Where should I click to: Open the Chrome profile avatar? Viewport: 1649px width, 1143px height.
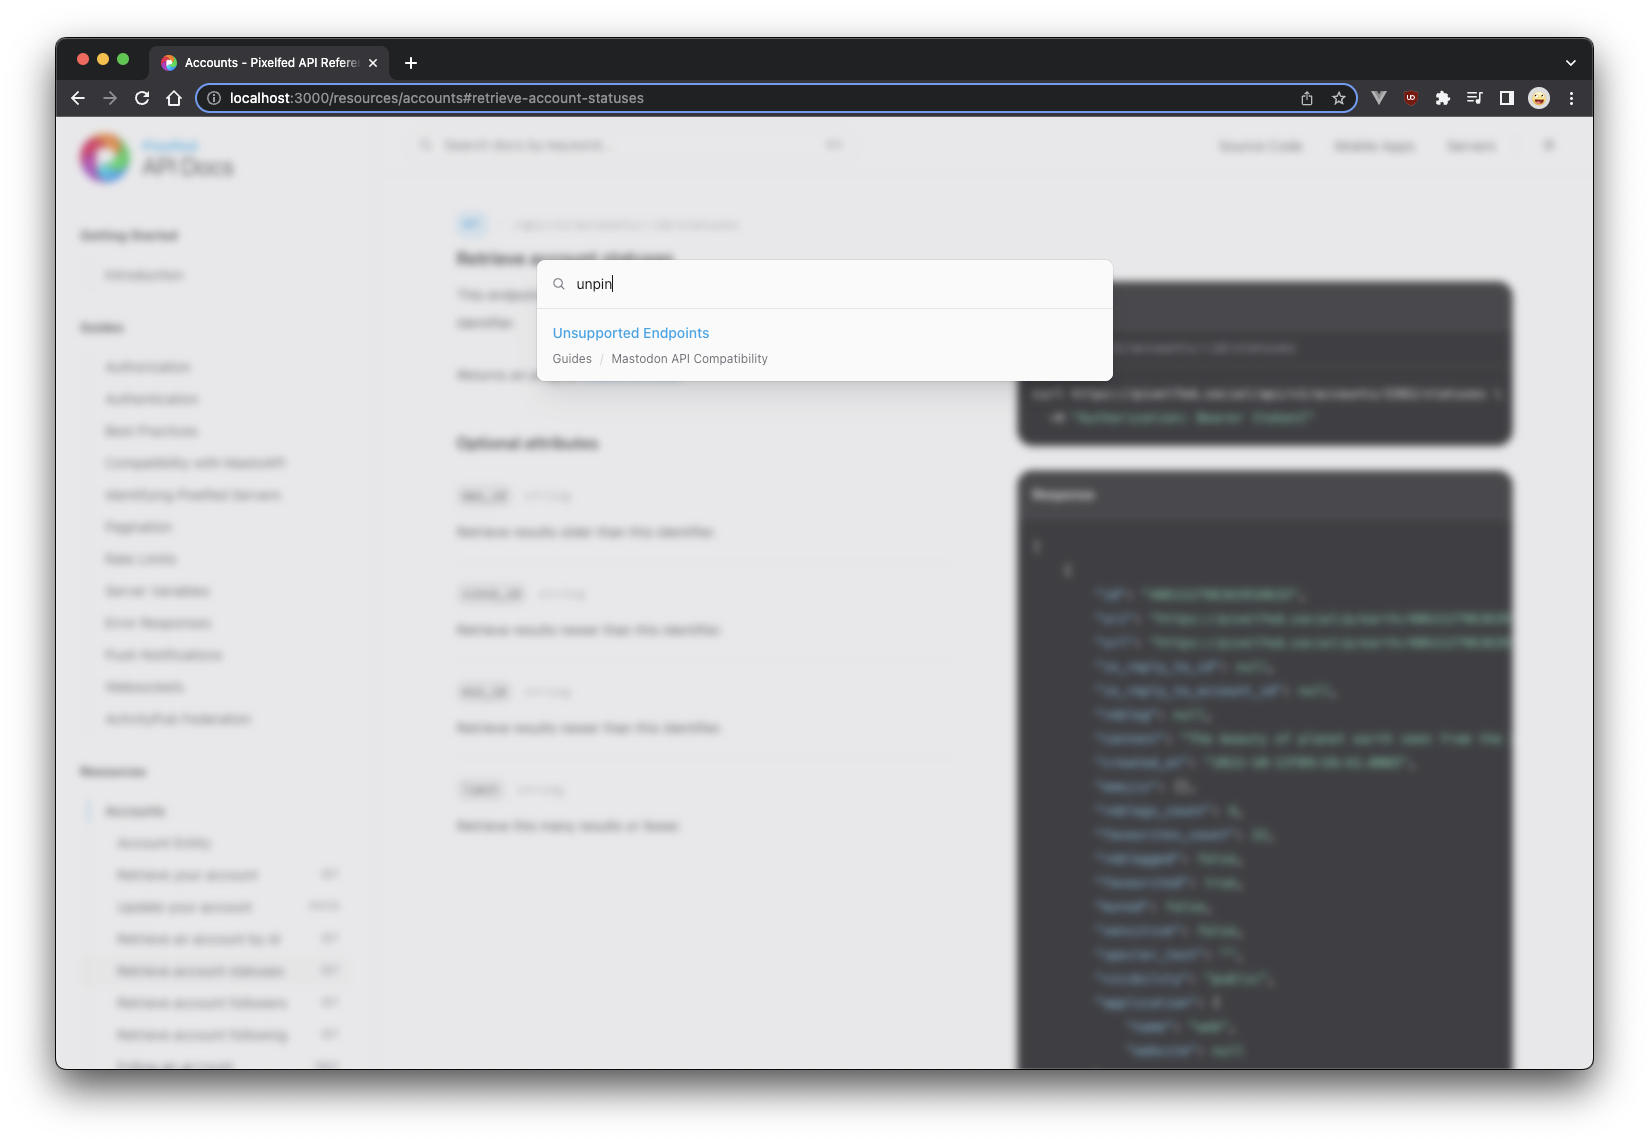[1539, 98]
